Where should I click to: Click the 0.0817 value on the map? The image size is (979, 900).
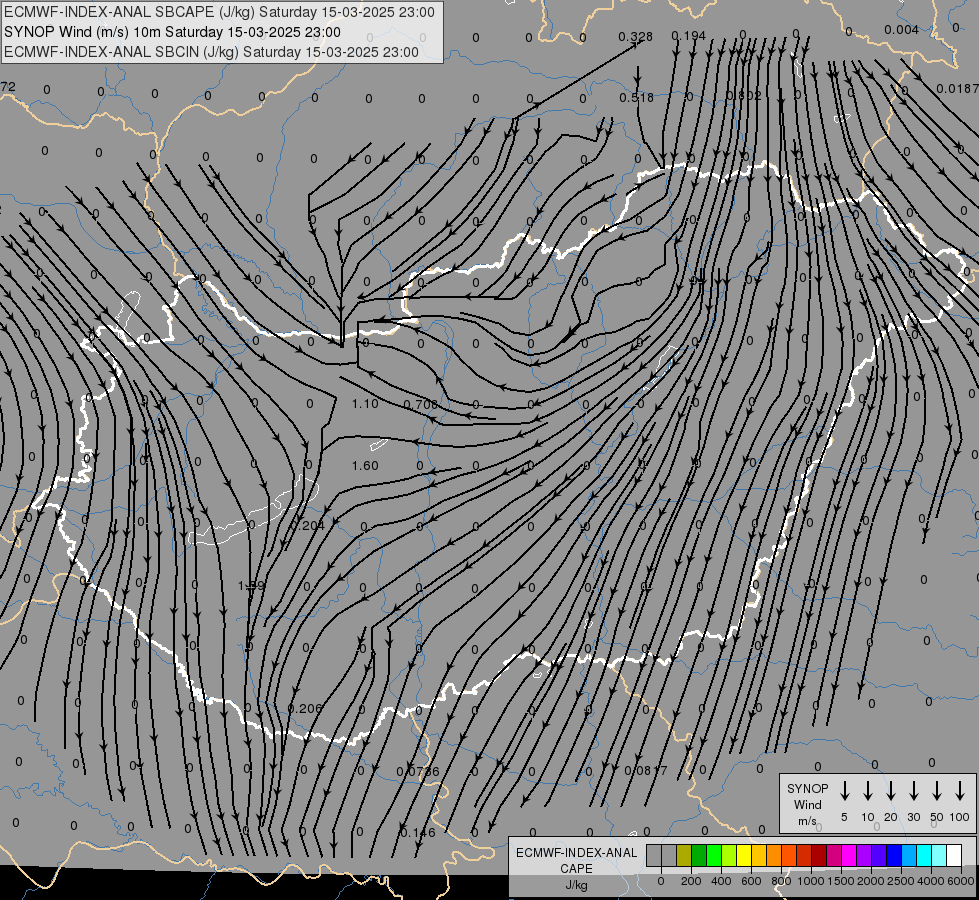tap(646, 771)
